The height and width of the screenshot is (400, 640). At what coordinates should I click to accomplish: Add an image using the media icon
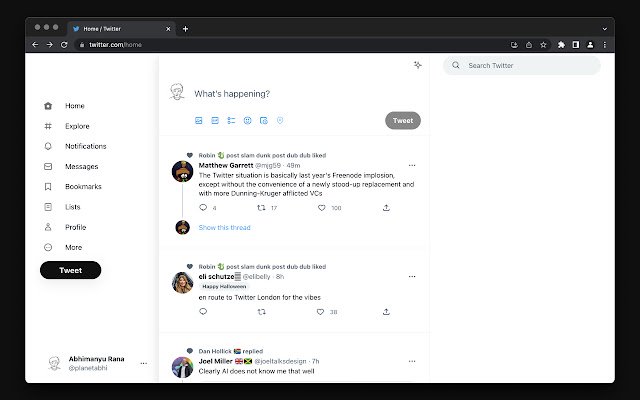199,120
